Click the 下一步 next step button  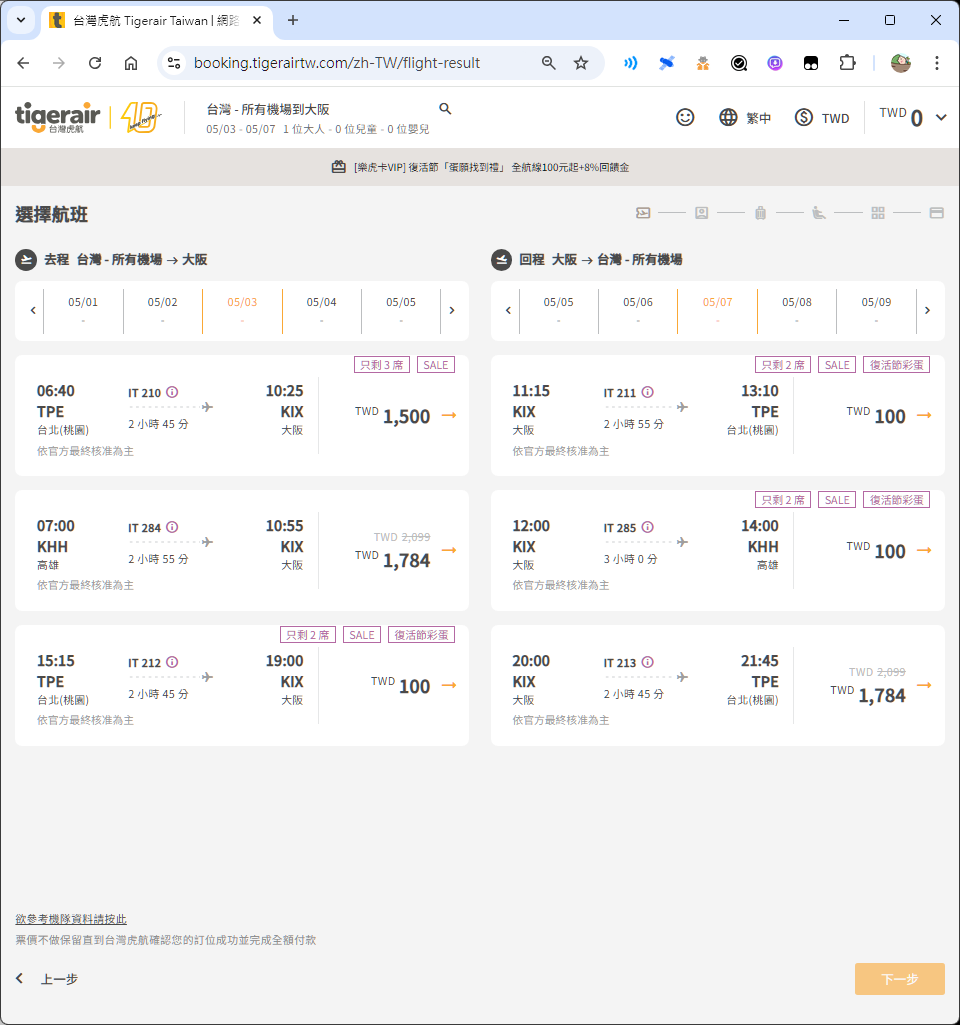pos(899,979)
